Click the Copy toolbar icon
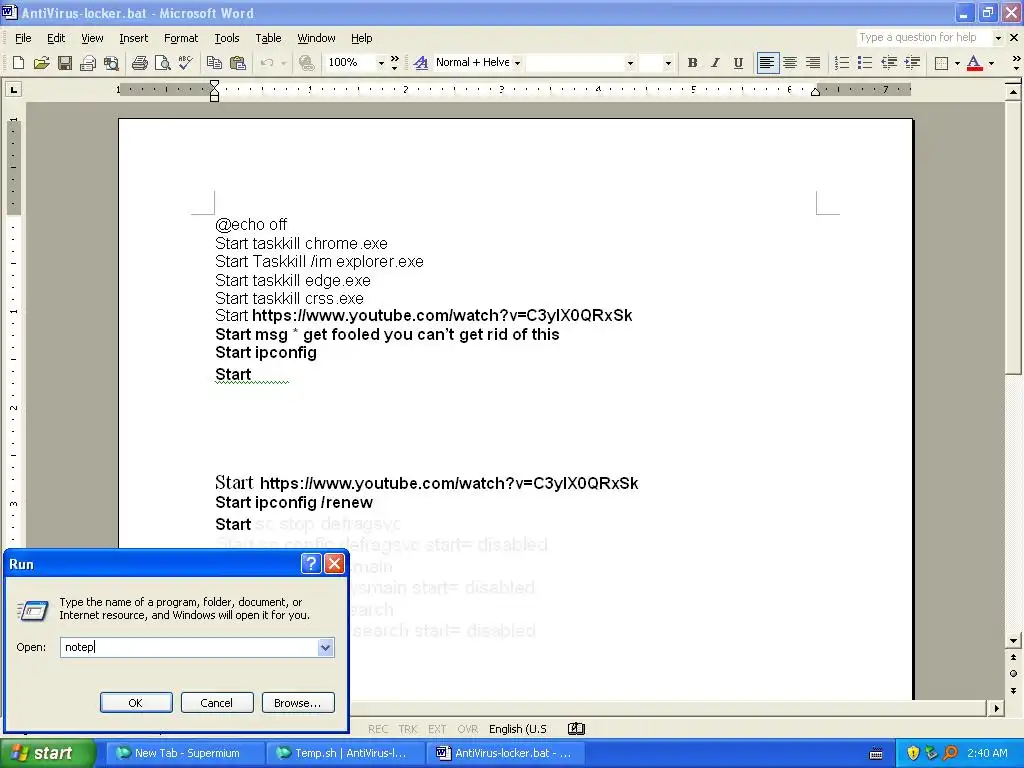 tap(214, 63)
